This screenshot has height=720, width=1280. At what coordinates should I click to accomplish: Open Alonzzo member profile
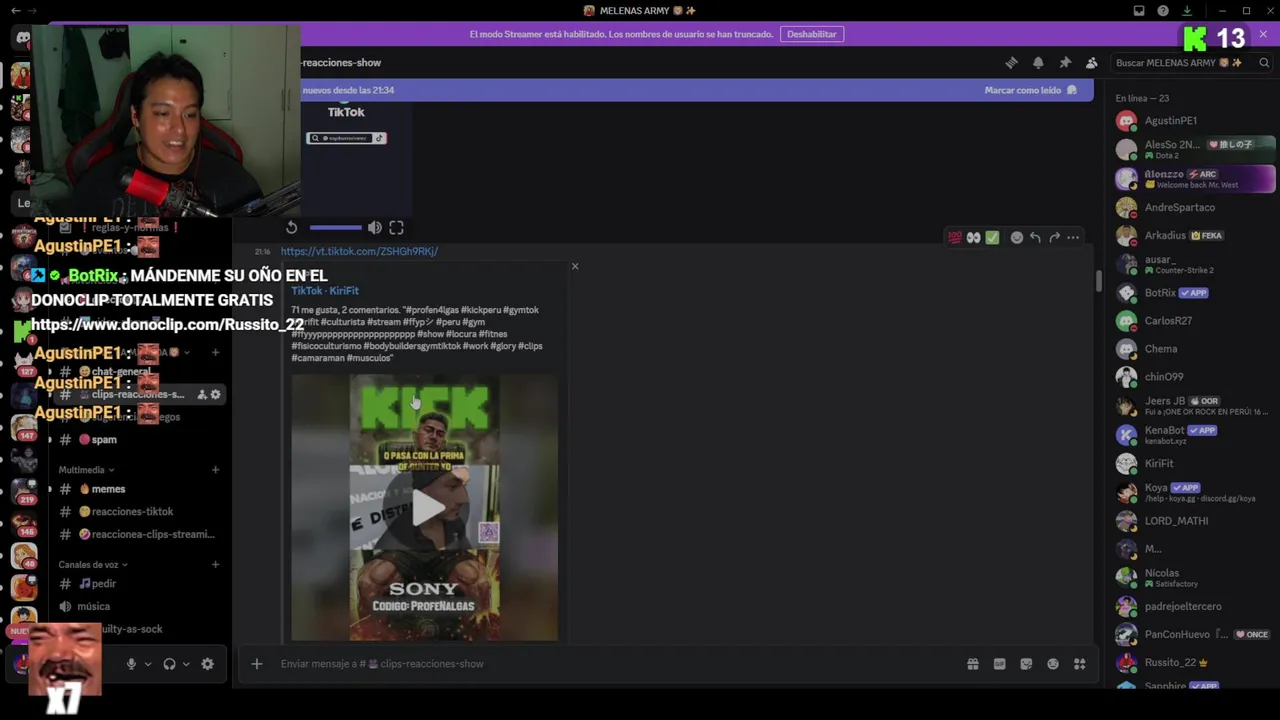pyautogui.click(x=1195, y=179)
